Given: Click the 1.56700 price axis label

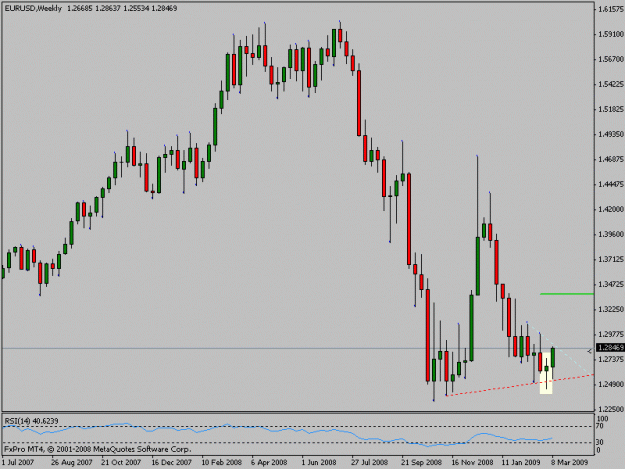Looking at the screenshot, I should (611, 59).
